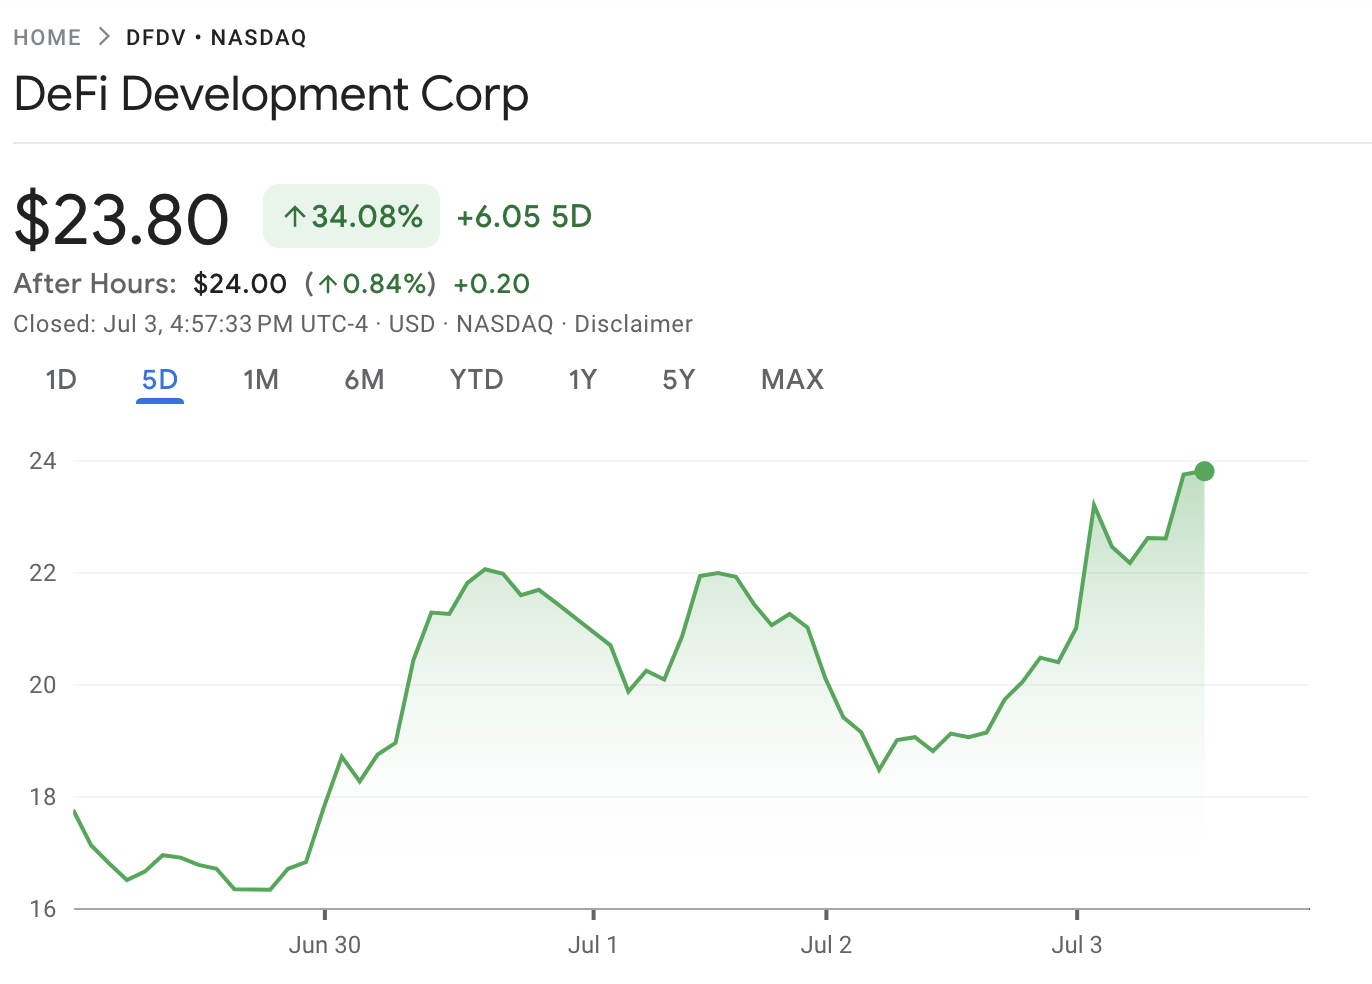Click the breadcrumb chevron after HOME
The width and height of the screenshot is (1372, 984).
coord(103,36)
